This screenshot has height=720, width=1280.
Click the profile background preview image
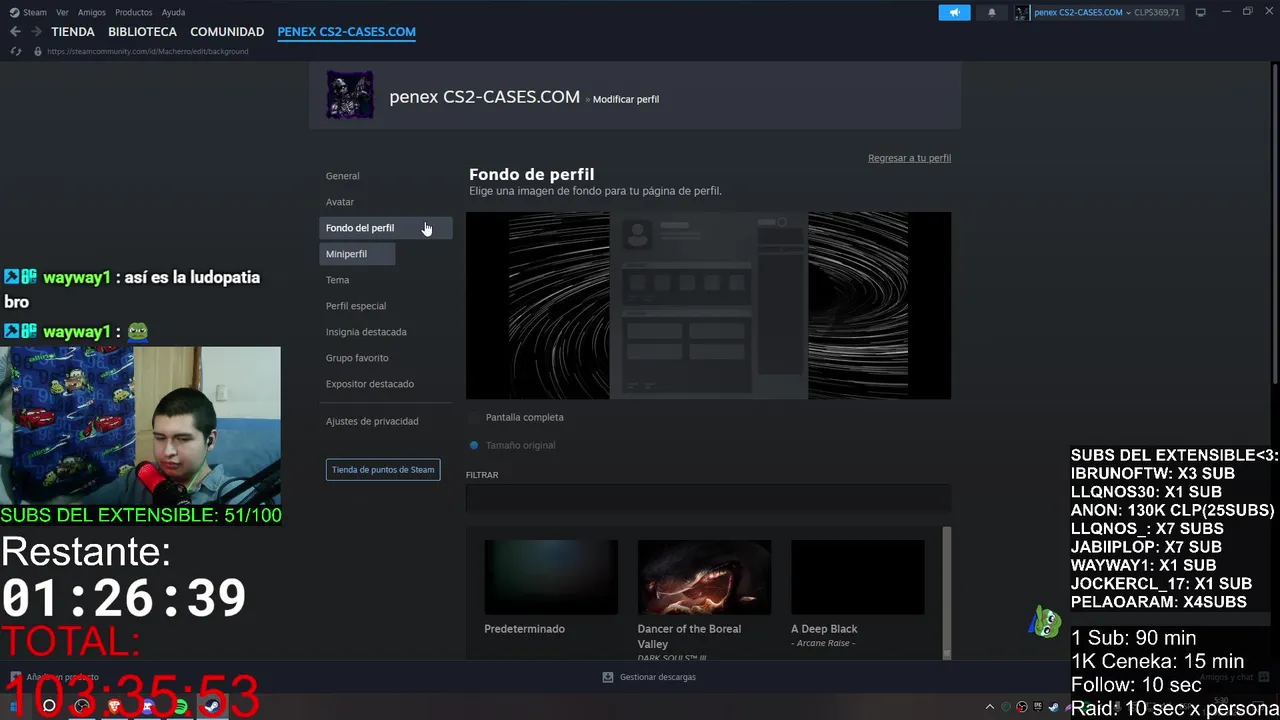click(x=708, y=305)
